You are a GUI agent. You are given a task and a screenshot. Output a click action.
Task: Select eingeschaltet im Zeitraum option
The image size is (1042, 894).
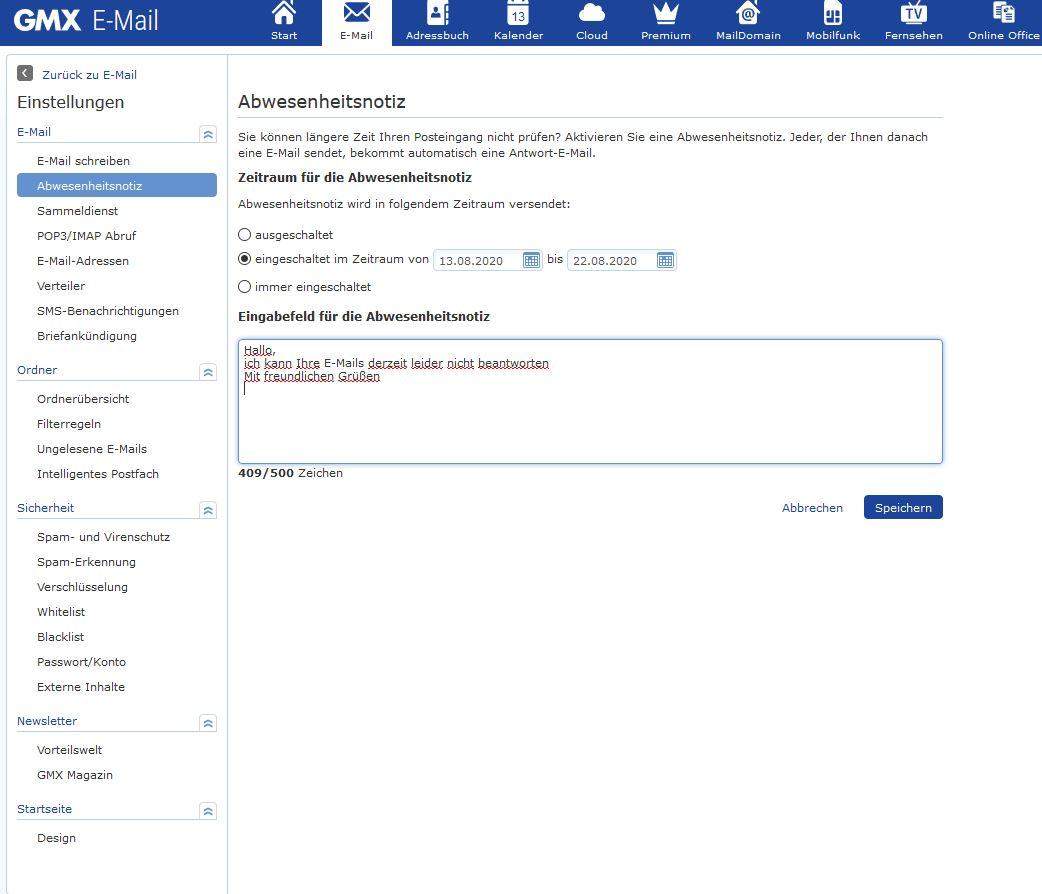[244, 258]
